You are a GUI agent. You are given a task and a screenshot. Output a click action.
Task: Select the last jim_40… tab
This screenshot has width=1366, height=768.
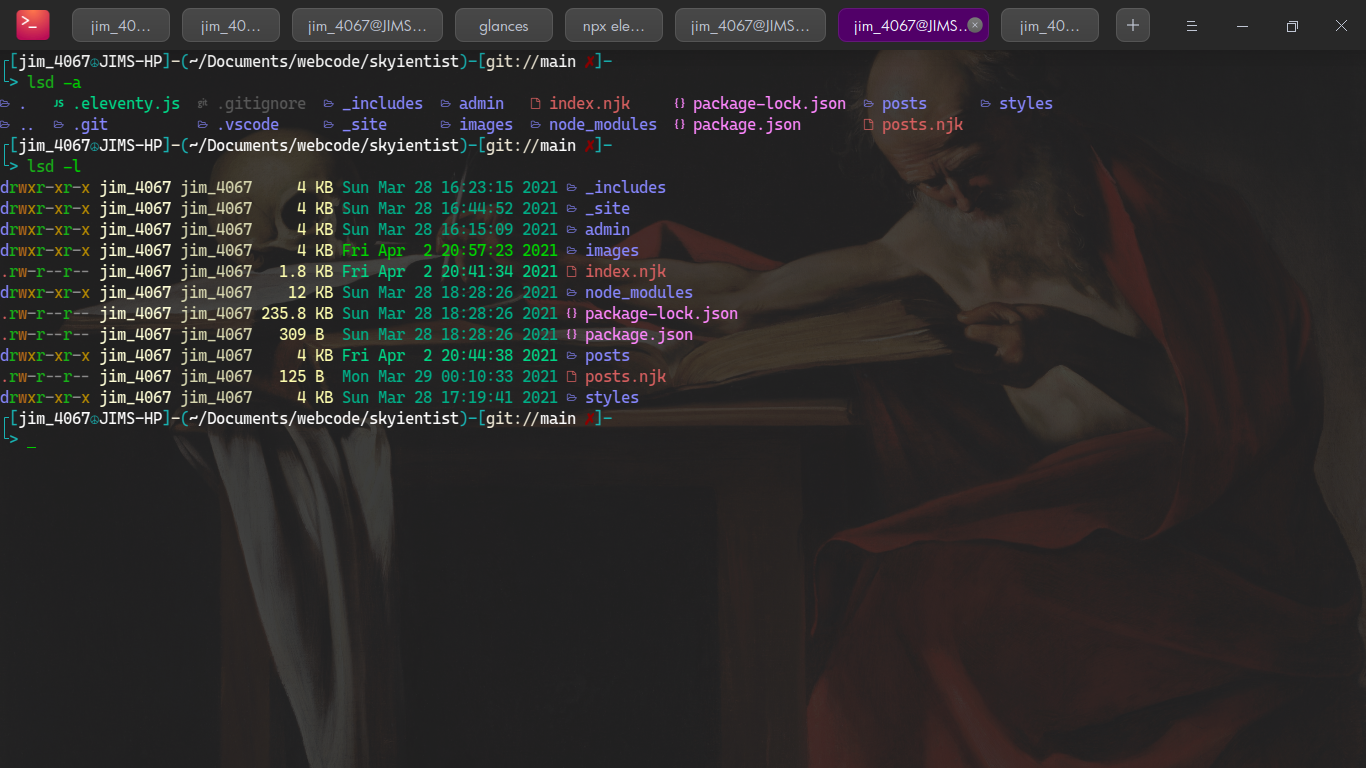pos(1049,24)
